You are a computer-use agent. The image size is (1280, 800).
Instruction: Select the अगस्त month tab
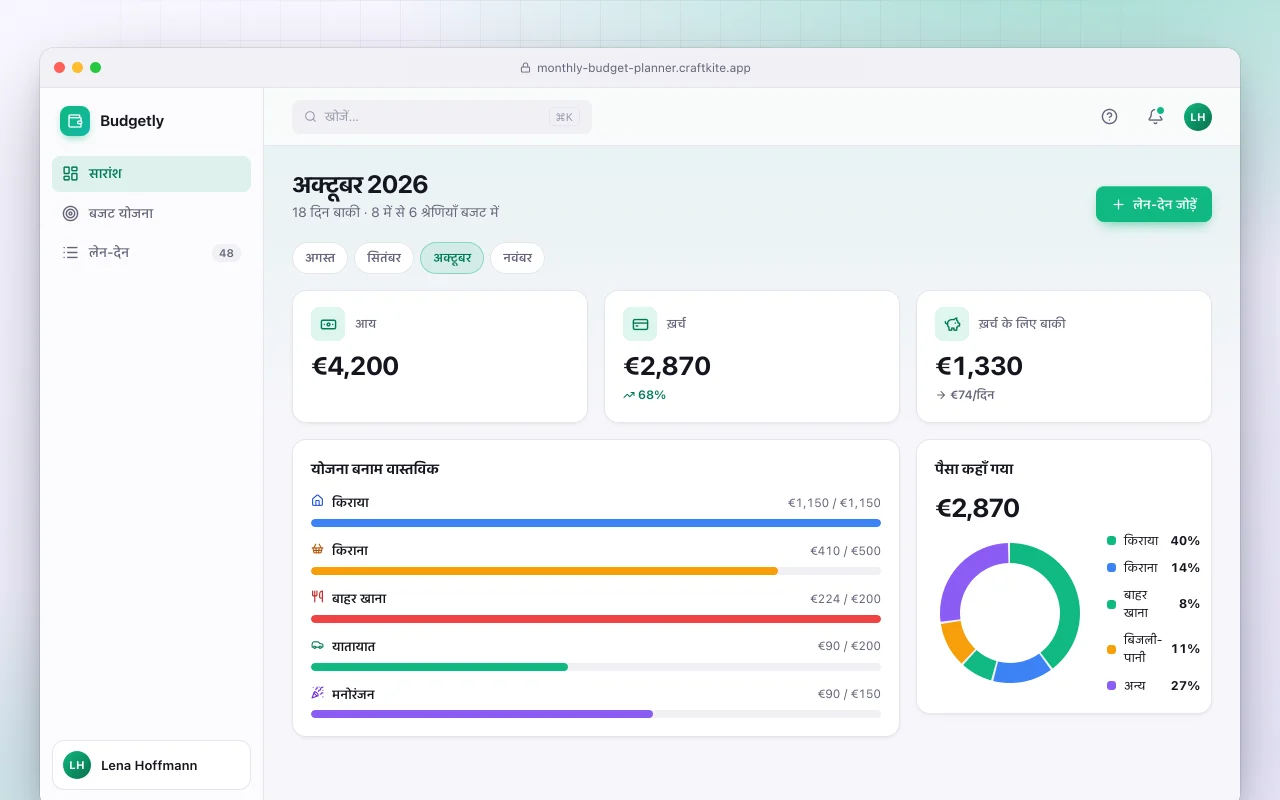[320, 258]
